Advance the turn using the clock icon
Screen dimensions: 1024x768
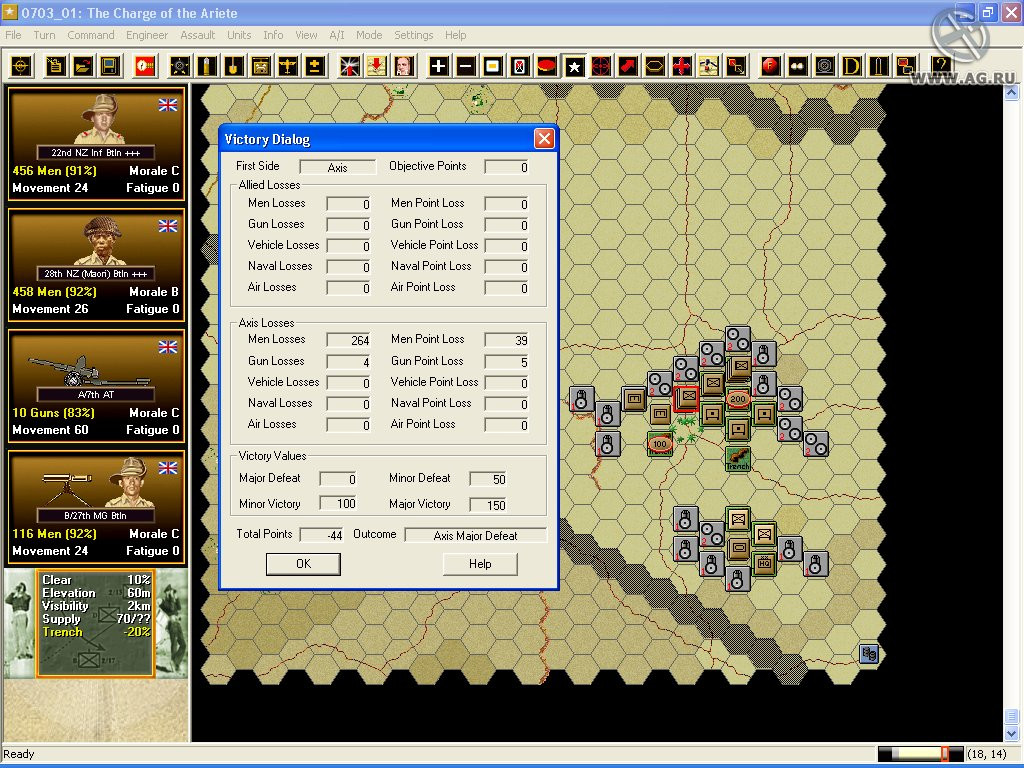tap(142, 67)
